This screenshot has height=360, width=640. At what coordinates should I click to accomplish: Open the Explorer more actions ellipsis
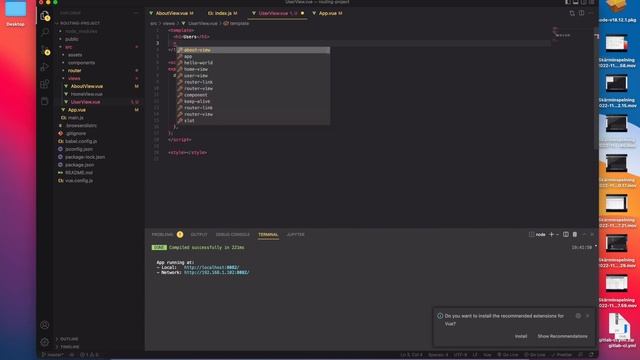(x=136, y=13)
